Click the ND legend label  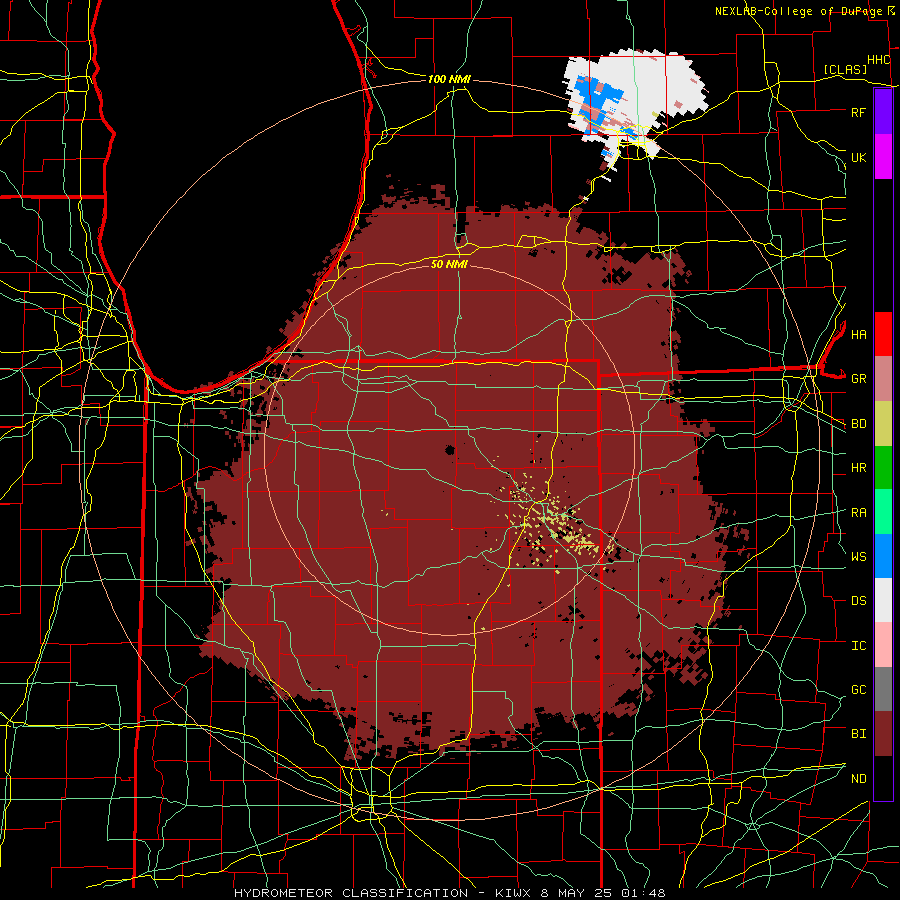pos(858,779)
